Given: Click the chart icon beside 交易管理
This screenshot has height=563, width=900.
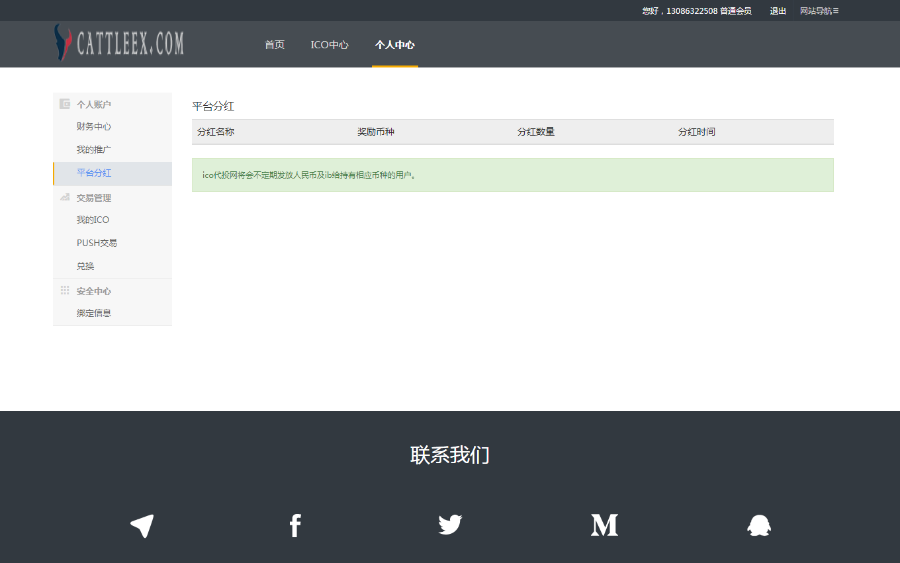Looking at the screenshot, I should pos(65,197).
